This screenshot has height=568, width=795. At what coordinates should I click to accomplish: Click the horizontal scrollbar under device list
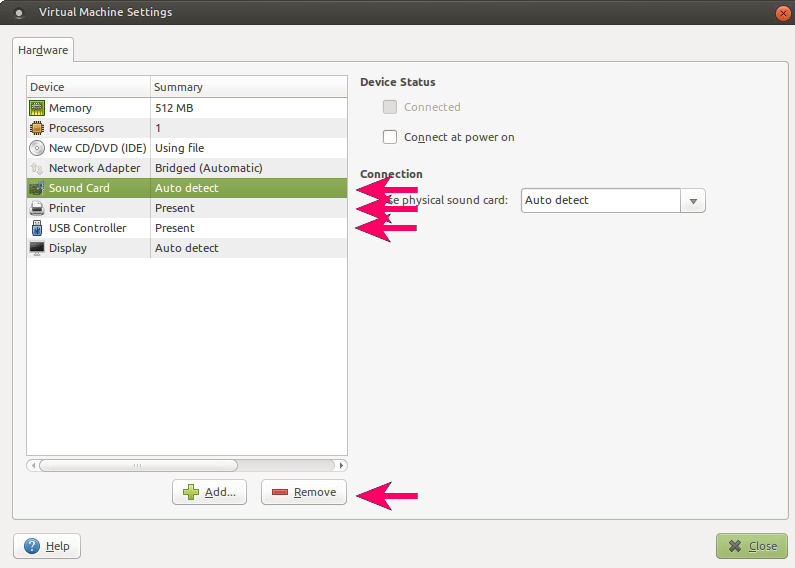pyautogui.click(x=138, y=465)
